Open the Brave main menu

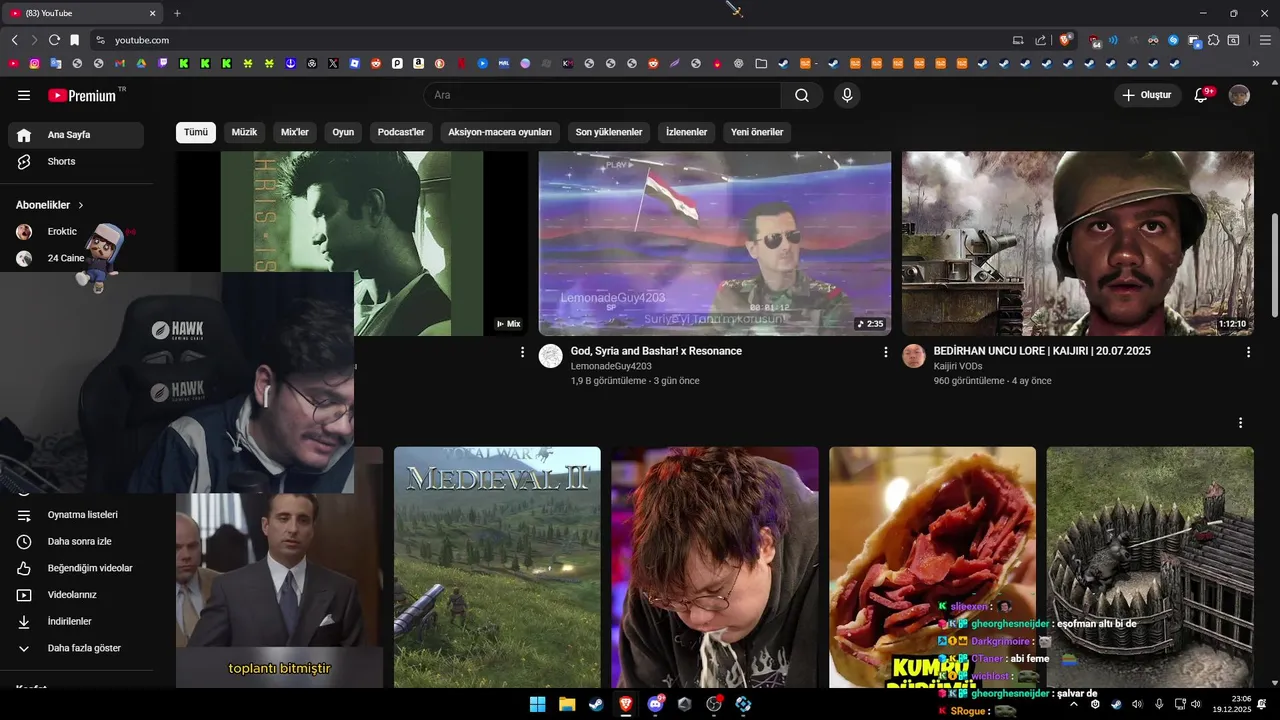(x=1264, y=40)
